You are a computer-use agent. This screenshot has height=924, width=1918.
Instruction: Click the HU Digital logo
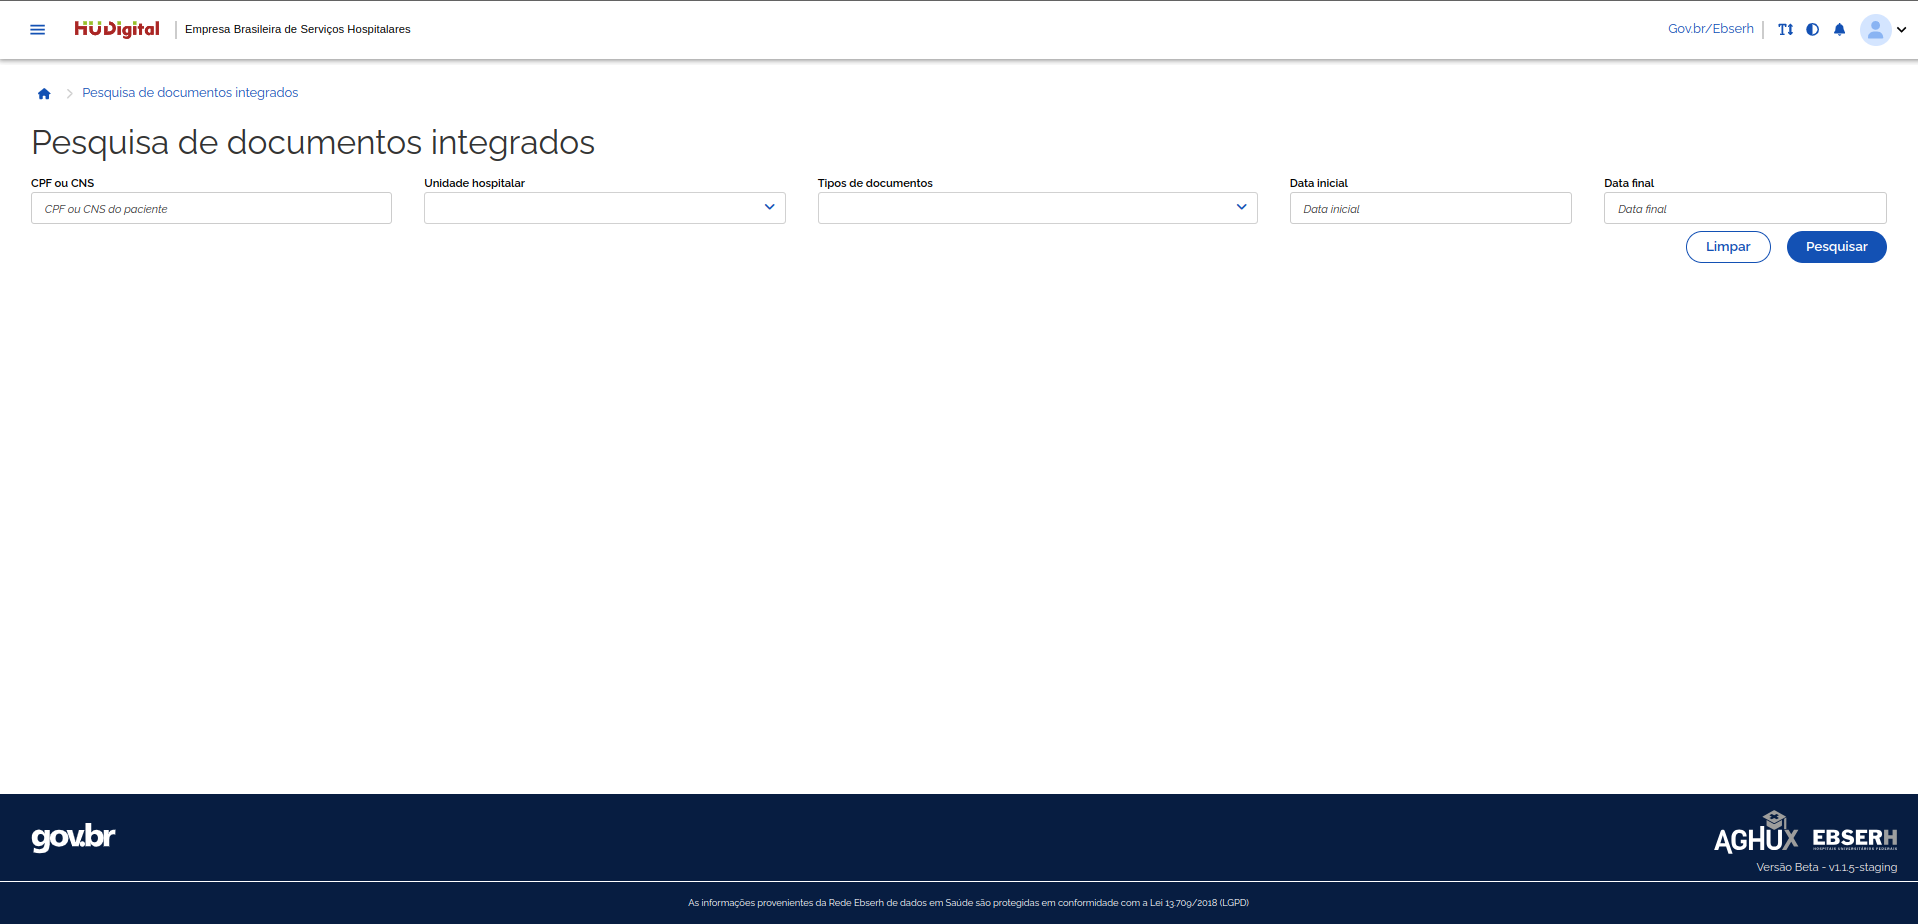tap(117, 29)
